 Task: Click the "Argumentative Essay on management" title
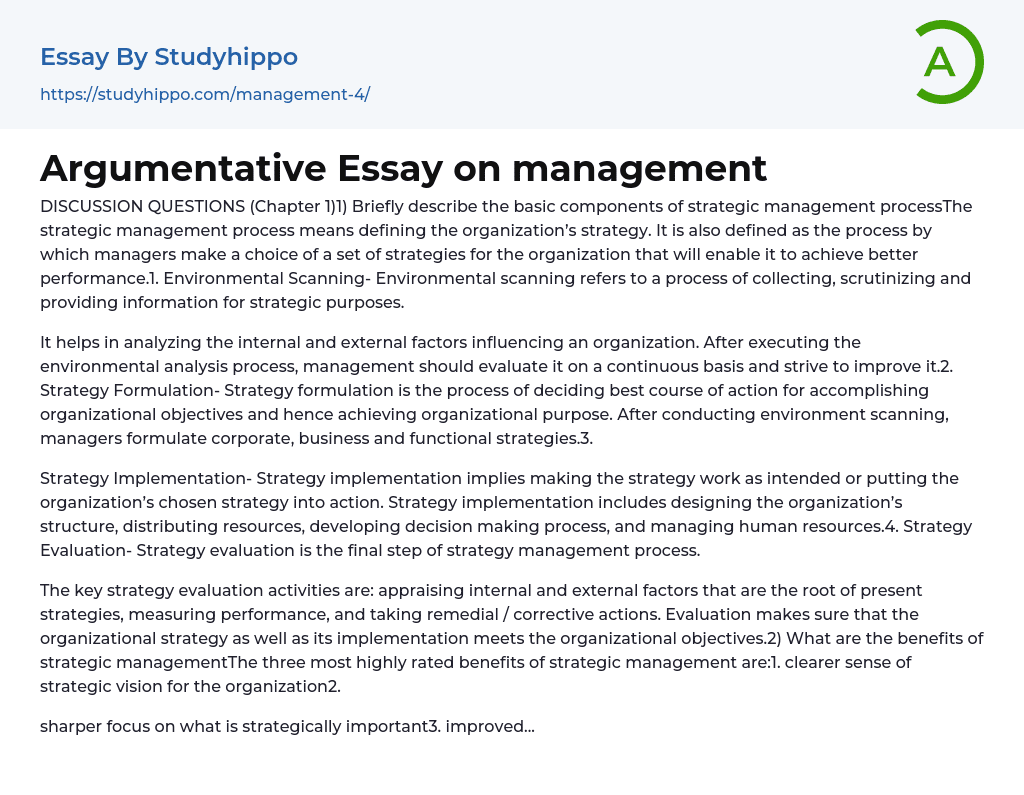403,168
